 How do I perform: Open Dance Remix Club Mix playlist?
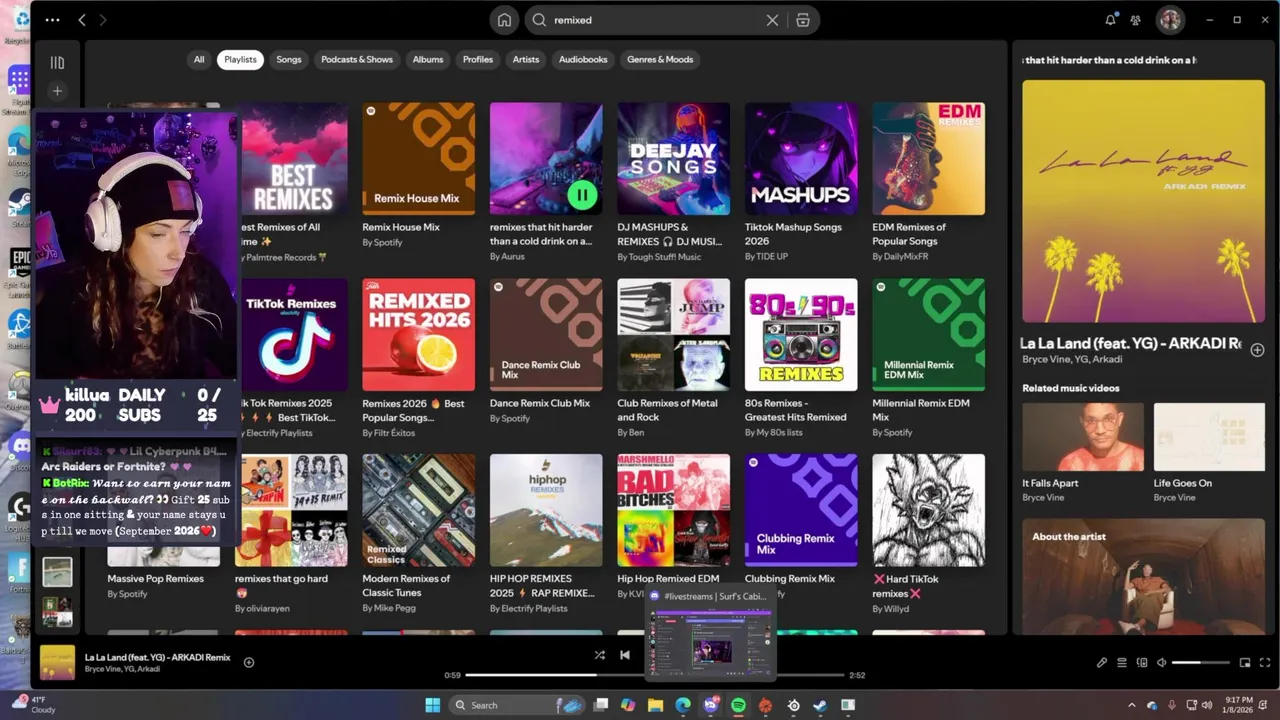click(x=546, y=334)
